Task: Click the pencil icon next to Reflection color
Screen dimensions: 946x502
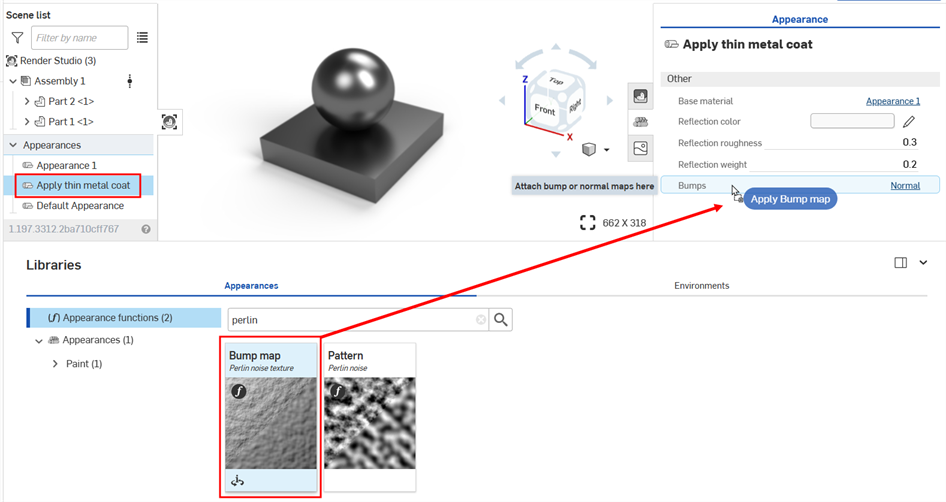Action: point(909,122)
